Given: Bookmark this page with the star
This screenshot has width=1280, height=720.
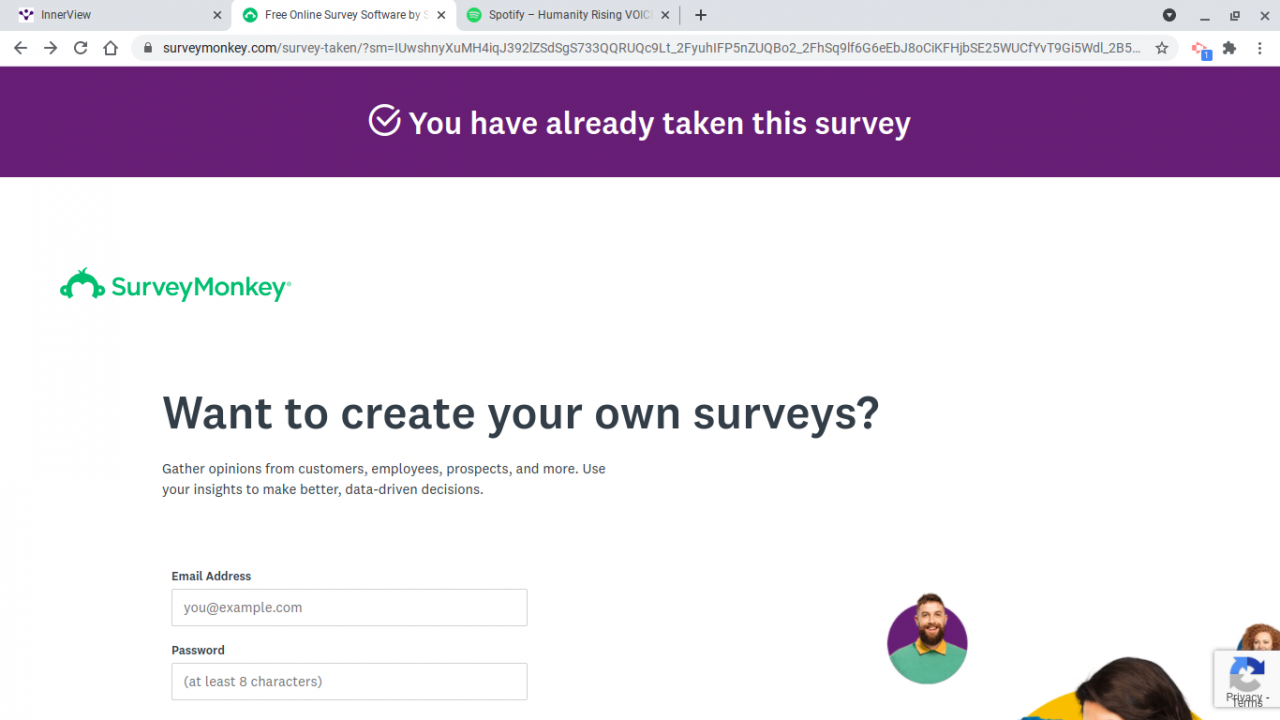Looking at the screenshot, I should point(1162,48).
